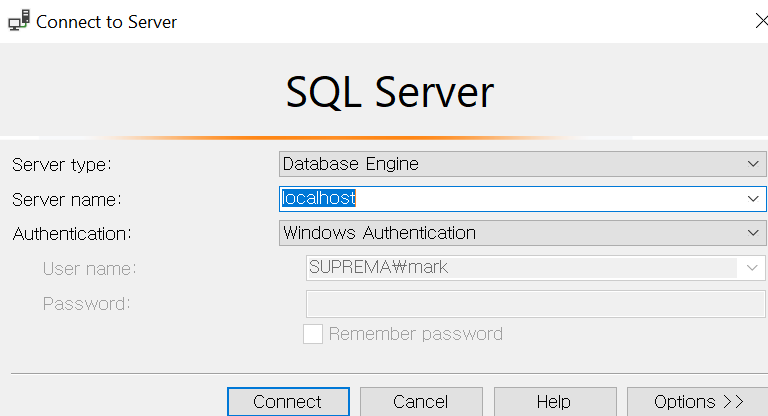Click the 'Authentication:' label

72,234
